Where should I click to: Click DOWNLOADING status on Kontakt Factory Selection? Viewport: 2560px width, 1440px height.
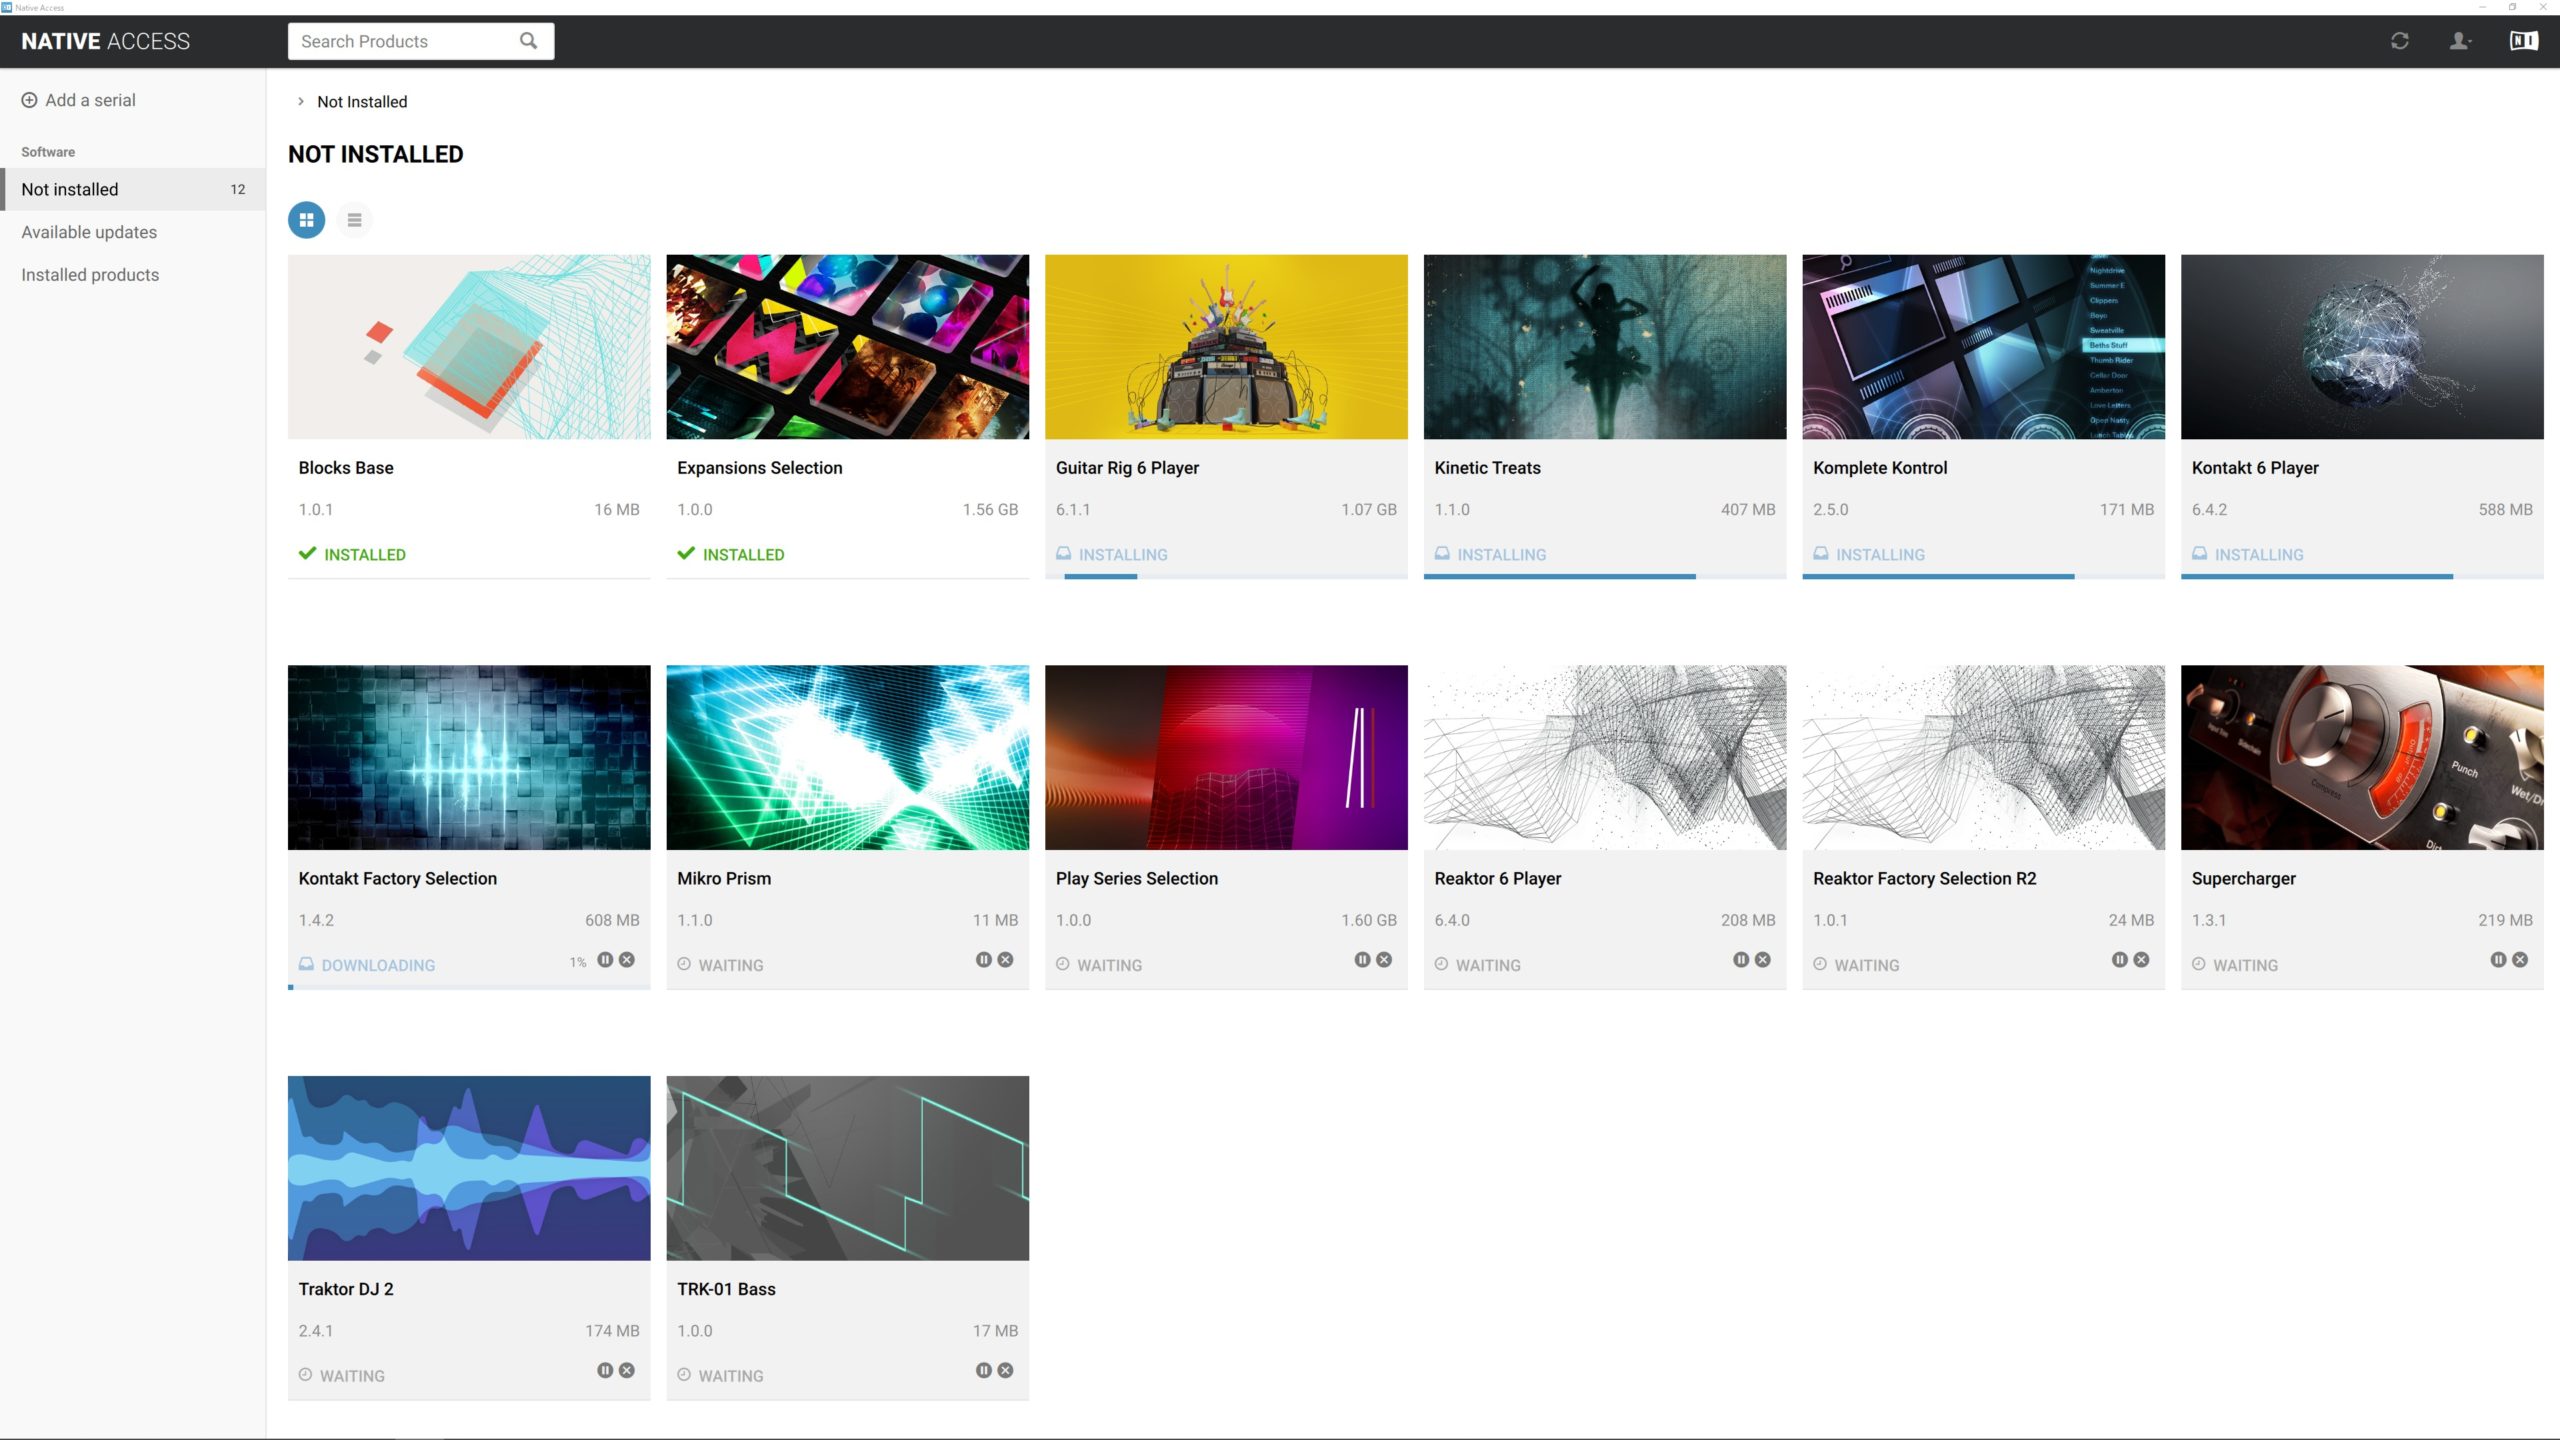(x=367, y=965)
